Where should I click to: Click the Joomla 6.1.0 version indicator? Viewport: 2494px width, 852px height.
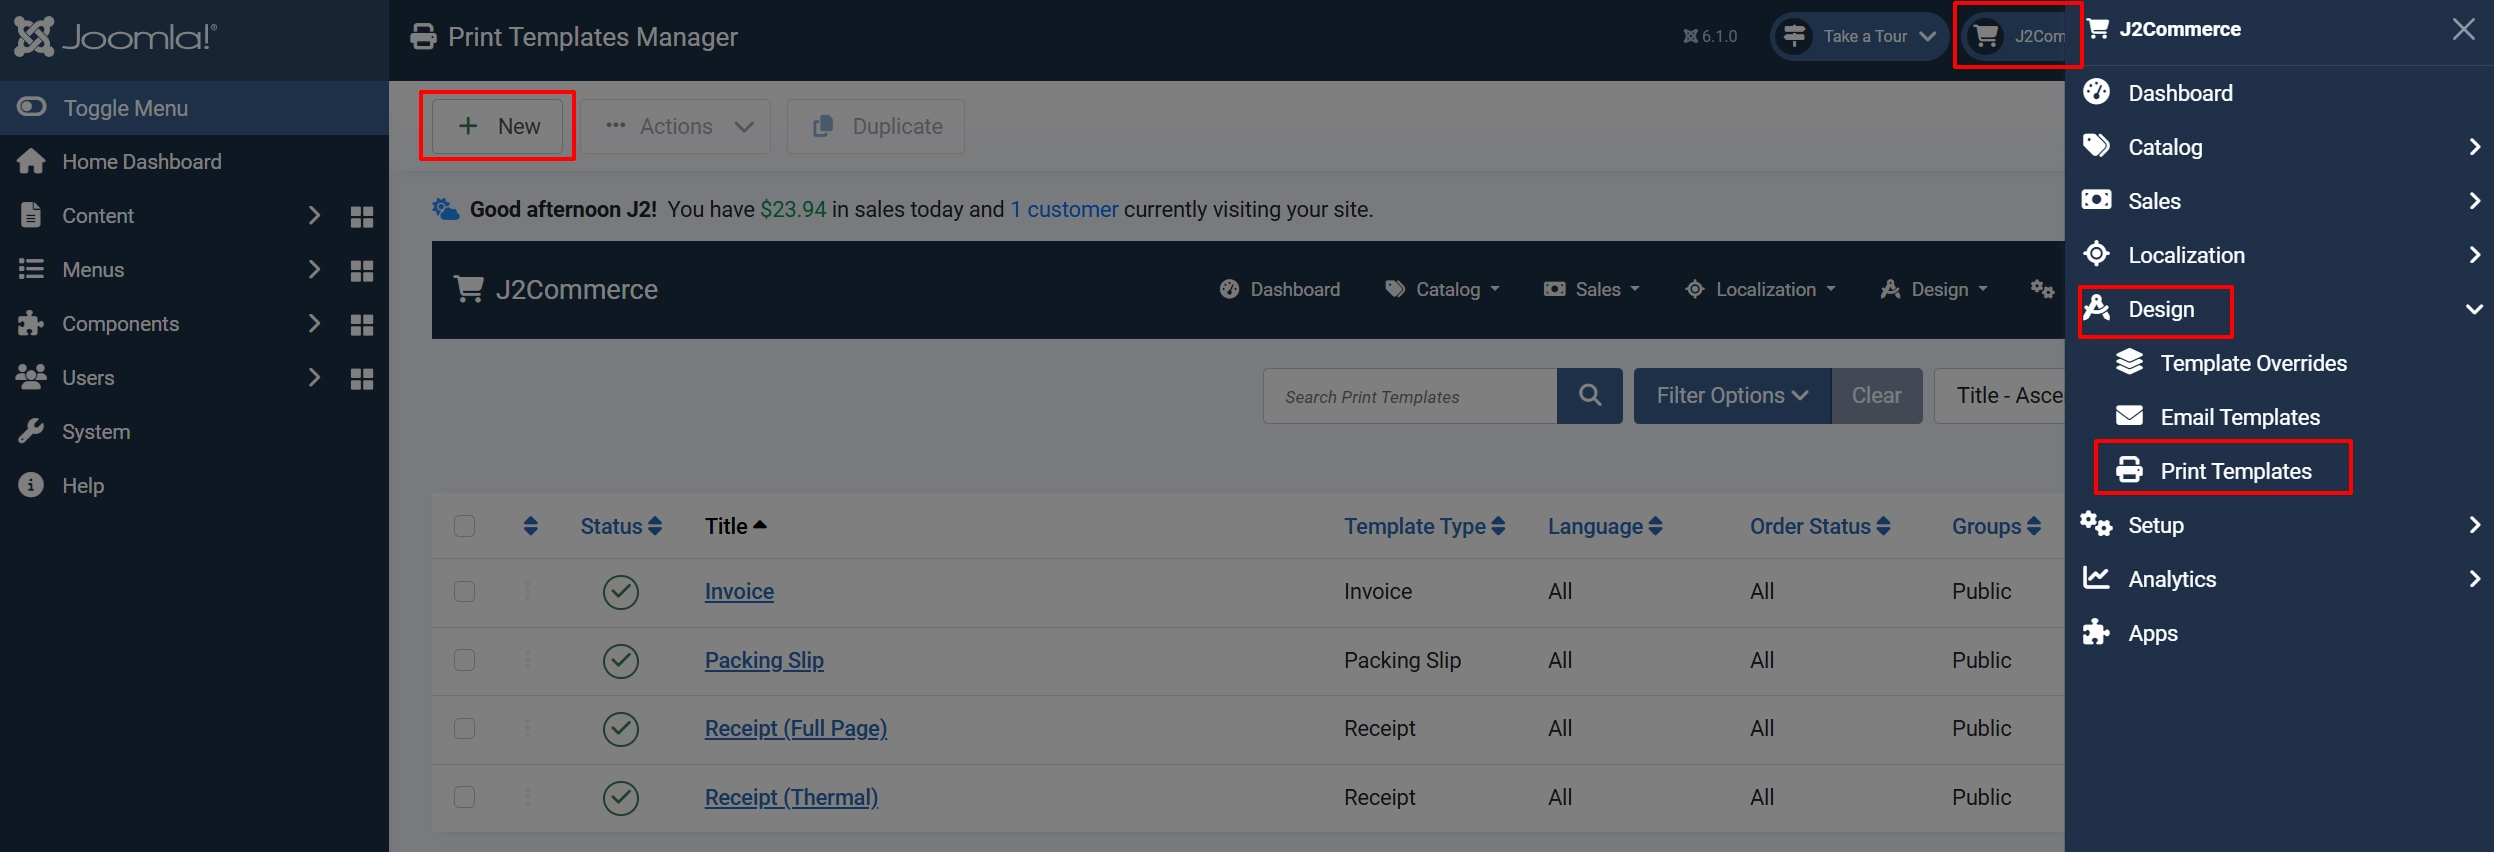click(1710, 37)
